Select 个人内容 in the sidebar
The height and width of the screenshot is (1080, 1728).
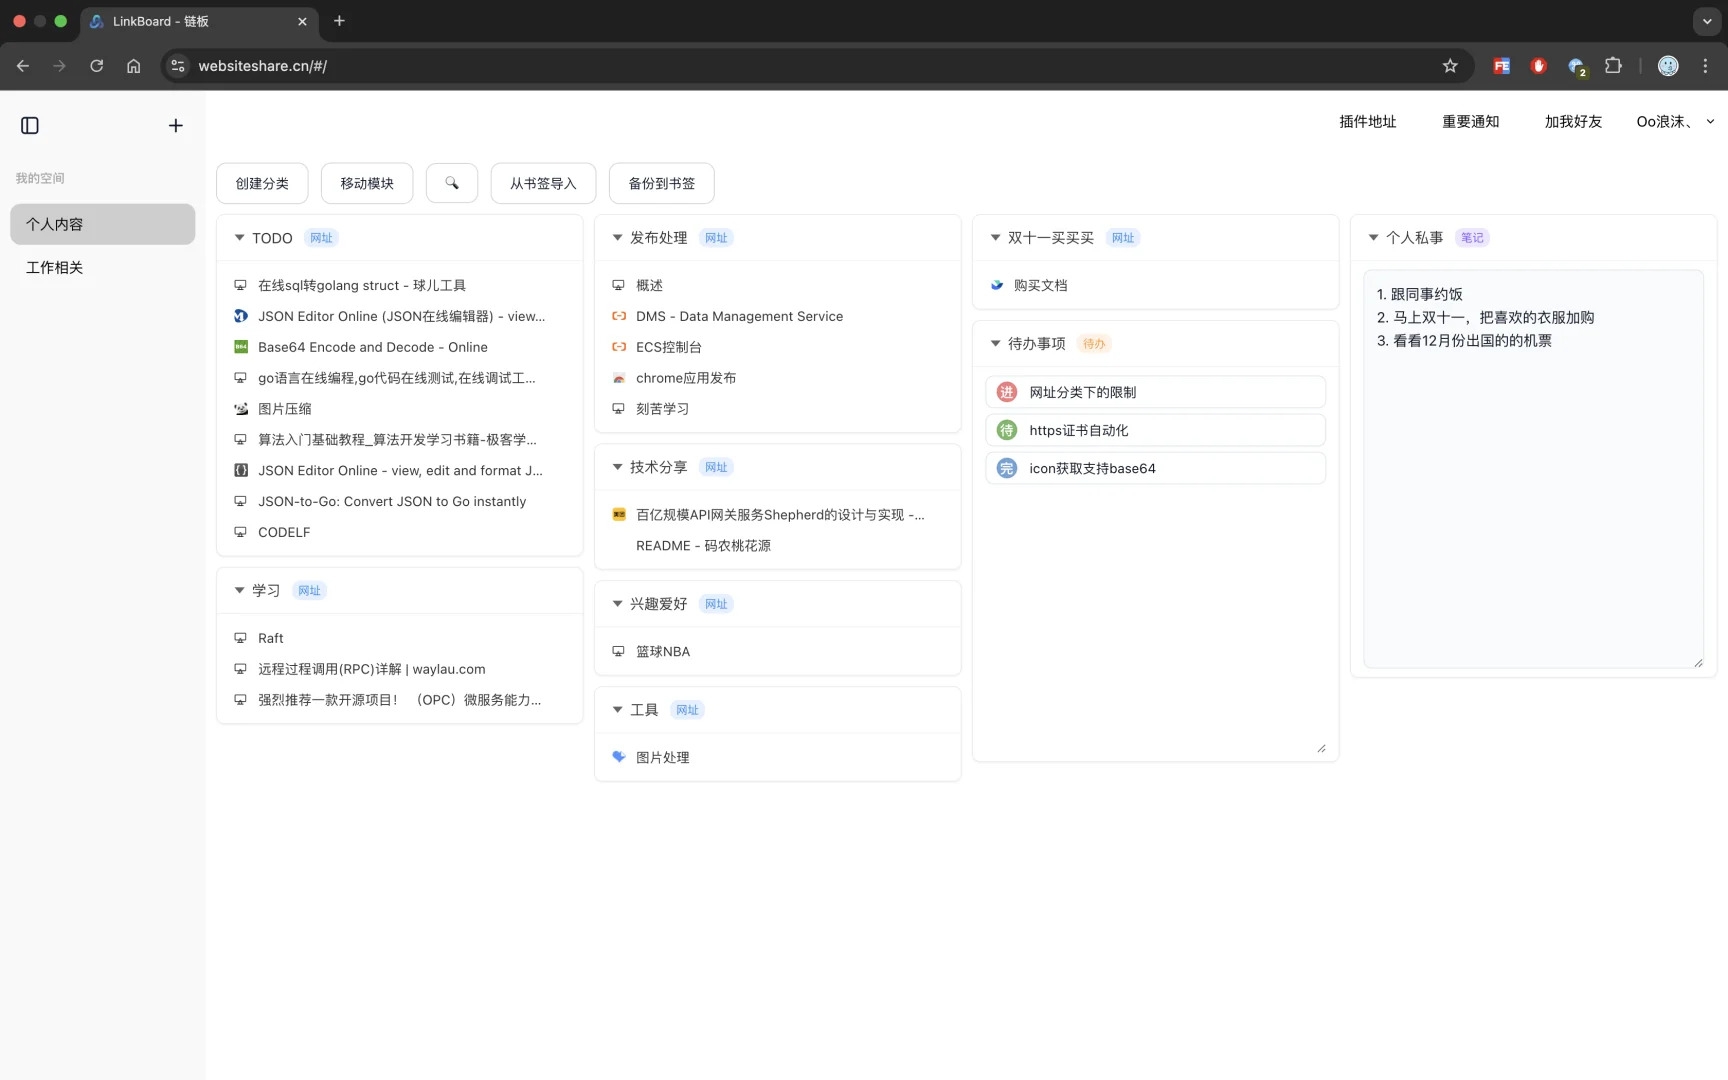coord(54,224)
